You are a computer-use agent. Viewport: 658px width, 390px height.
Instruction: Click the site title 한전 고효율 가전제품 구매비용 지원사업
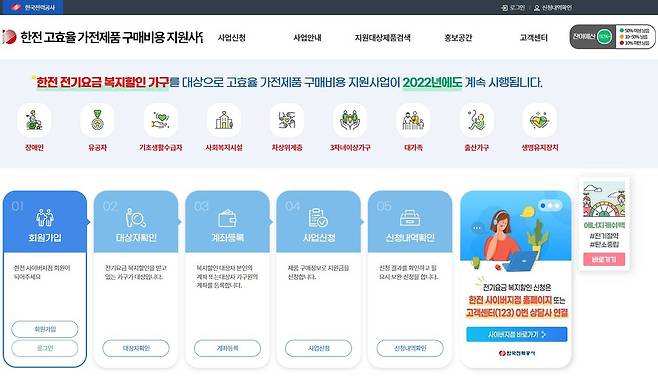coord(111,37)
